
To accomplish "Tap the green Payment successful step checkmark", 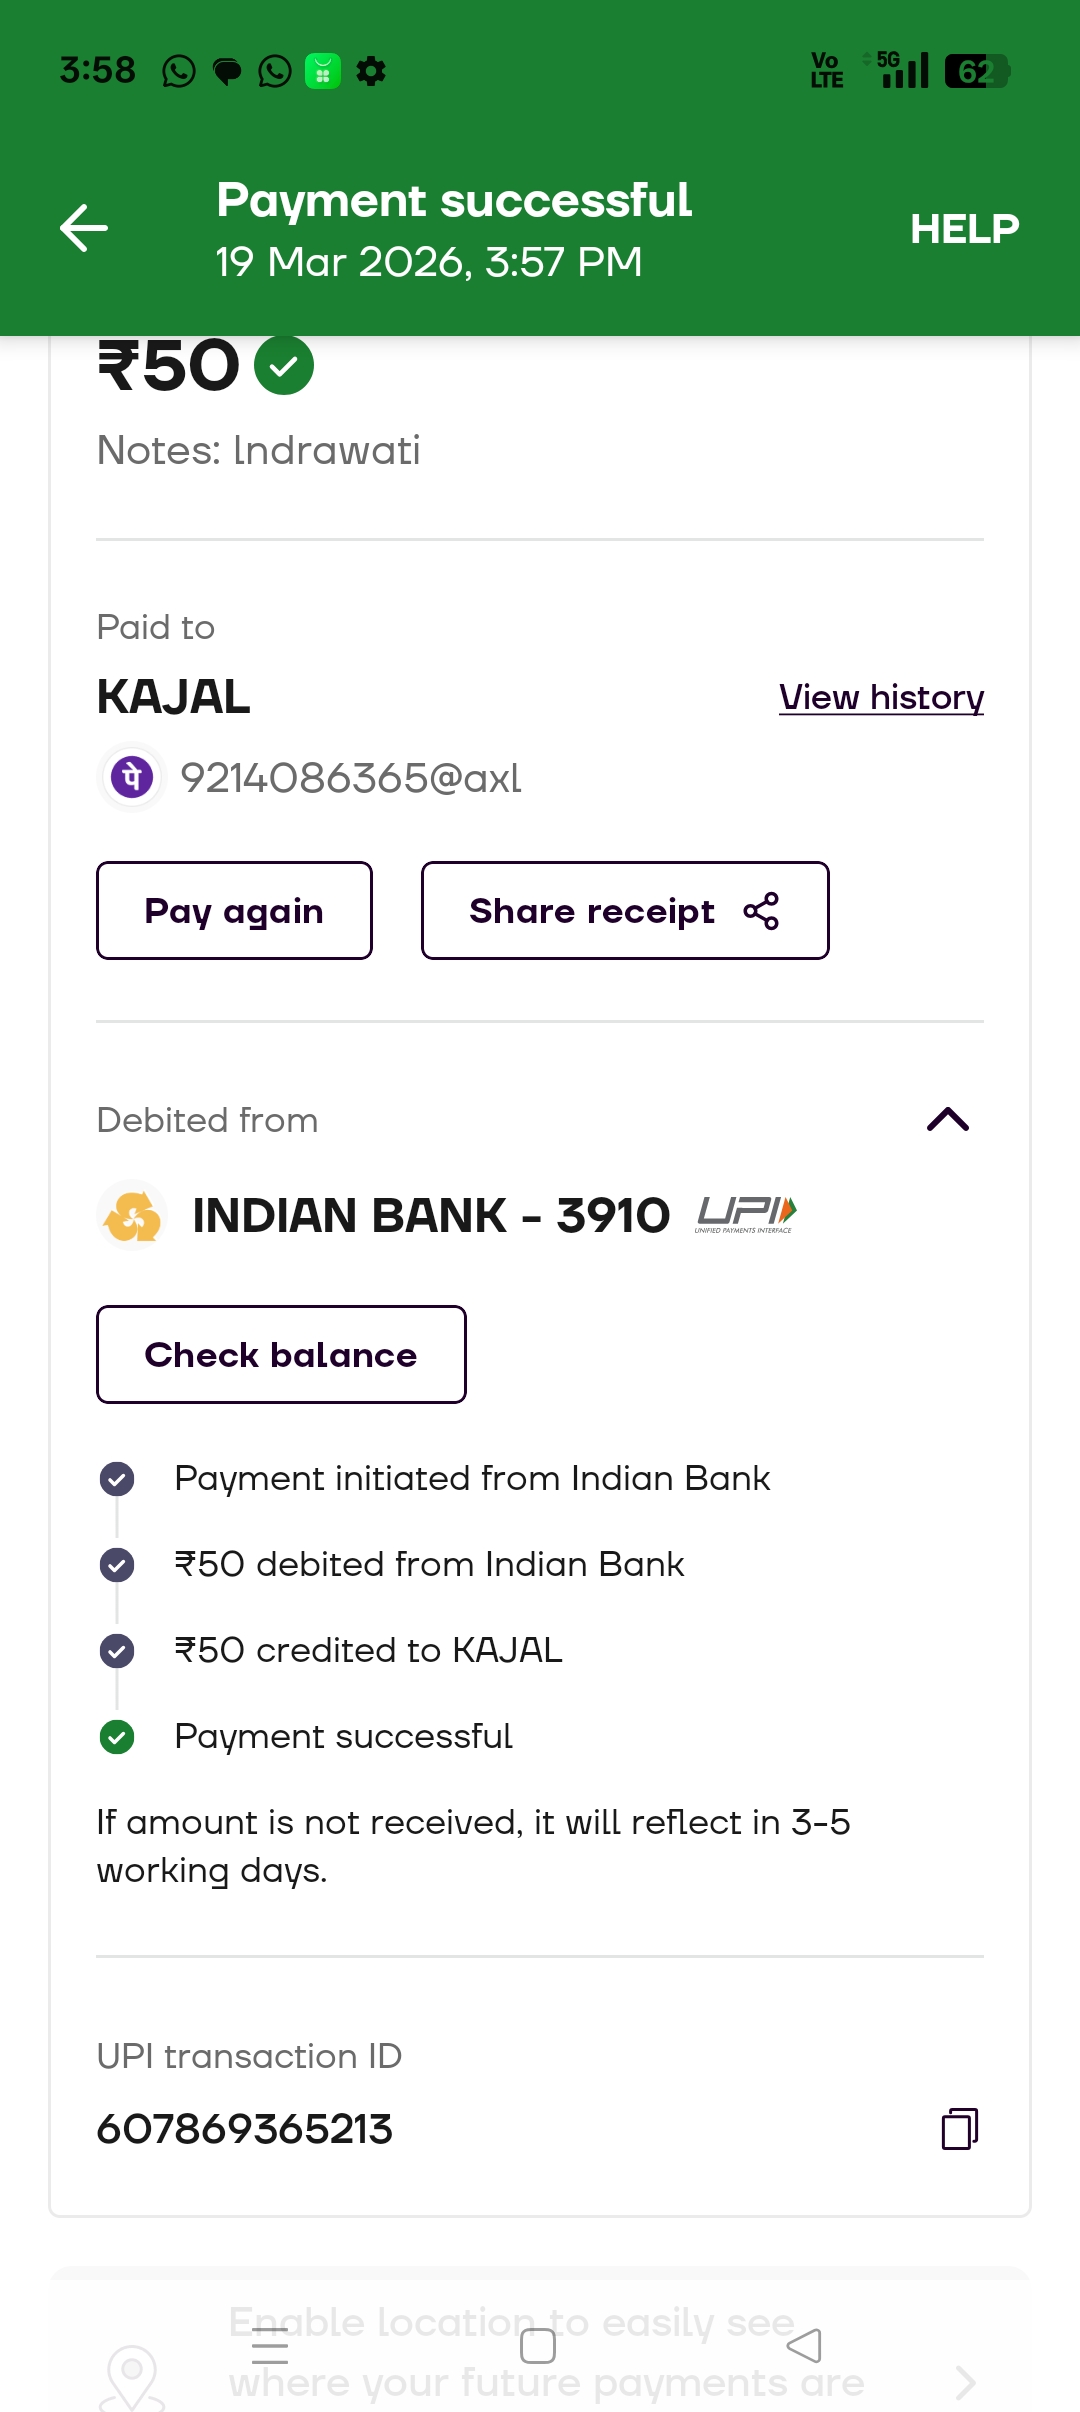I will [117, 1737].
